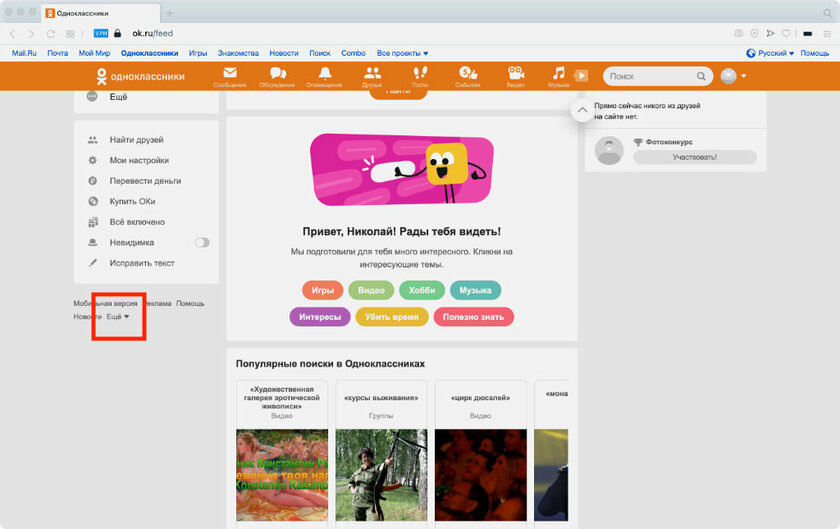
Task: Open the browser tab grid icon
Action: tap(70, 33)
